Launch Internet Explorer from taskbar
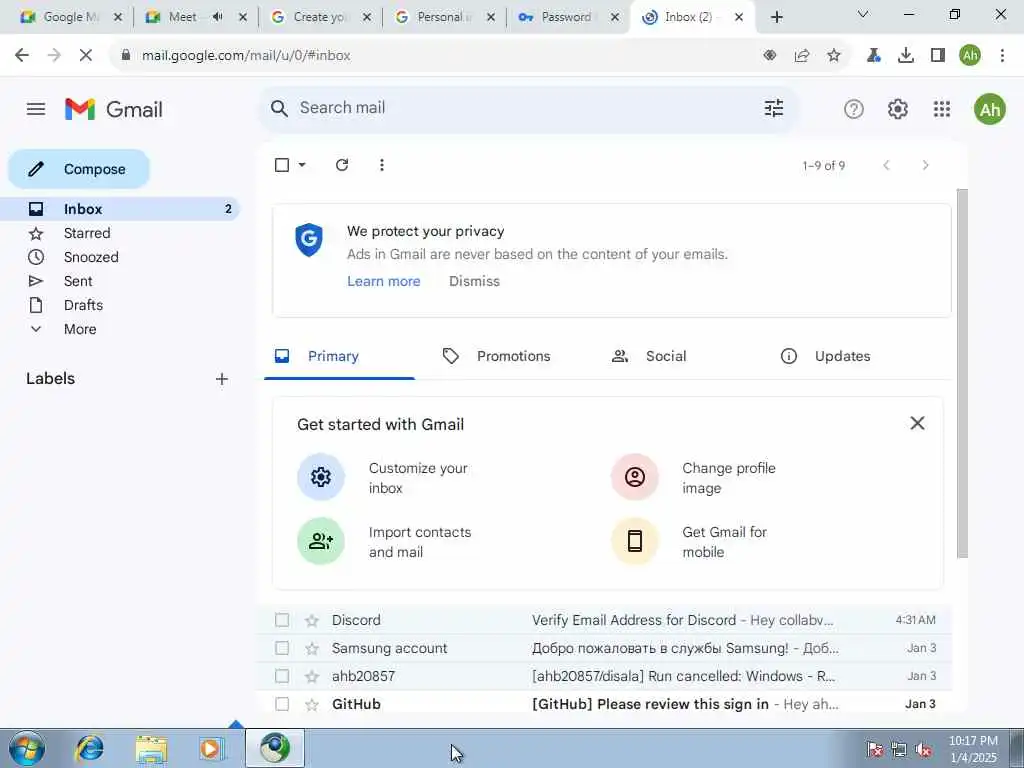The width and height of the screenshot is (1024, 768). [x=89, y=748]
